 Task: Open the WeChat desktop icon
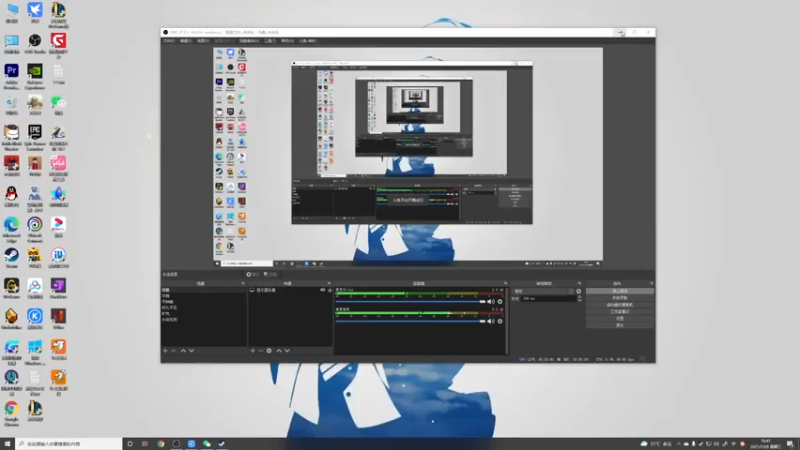[58, 105]
